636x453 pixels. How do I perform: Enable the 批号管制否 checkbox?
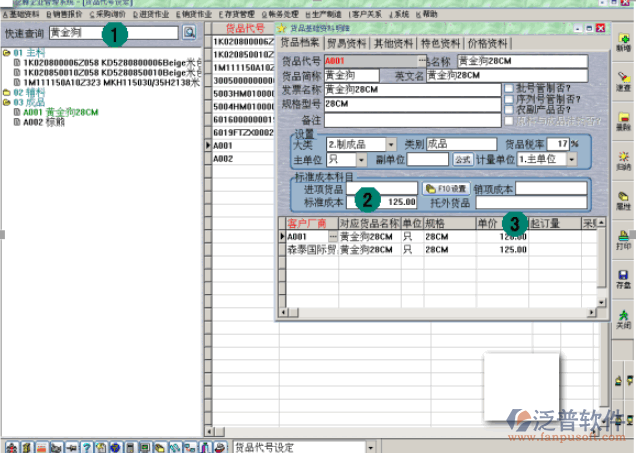509,88
